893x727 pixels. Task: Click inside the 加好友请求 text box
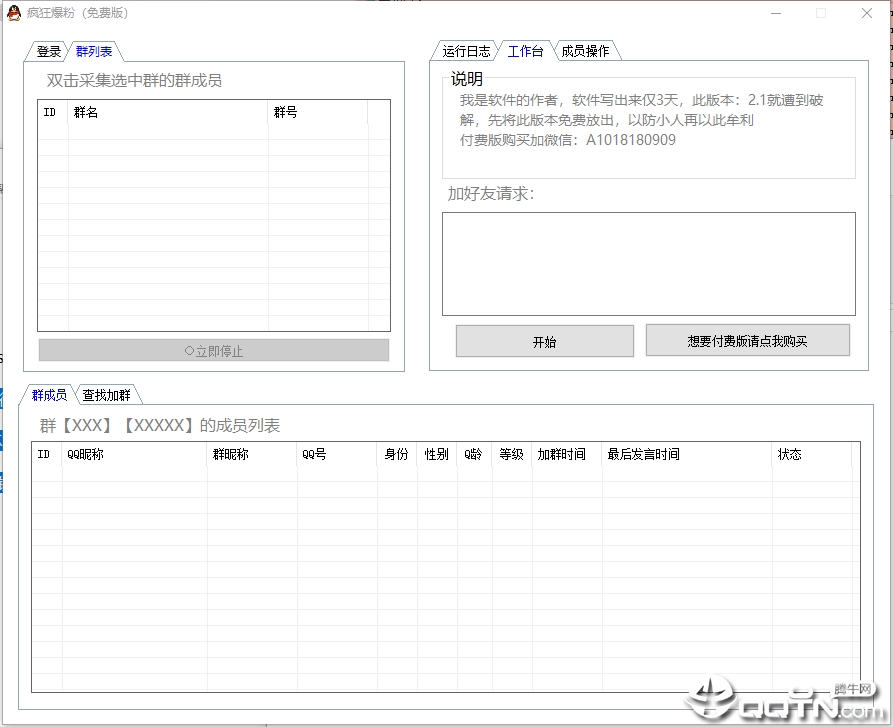coord(649,264)
